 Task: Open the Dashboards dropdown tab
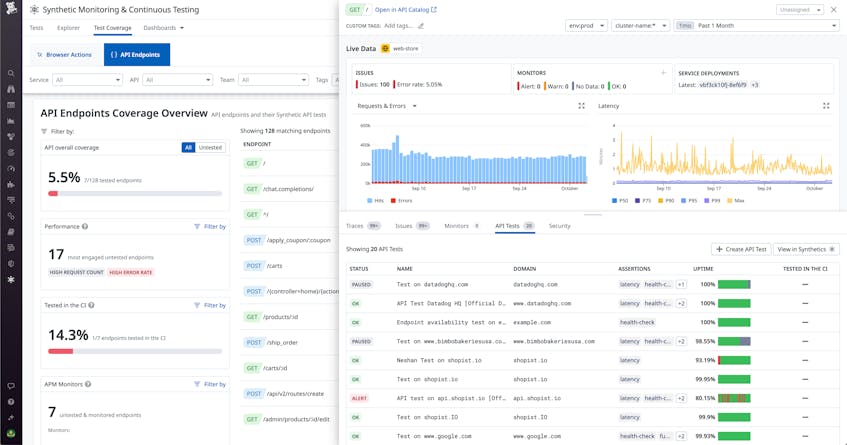pyautogui.click(x=163, y=28)
